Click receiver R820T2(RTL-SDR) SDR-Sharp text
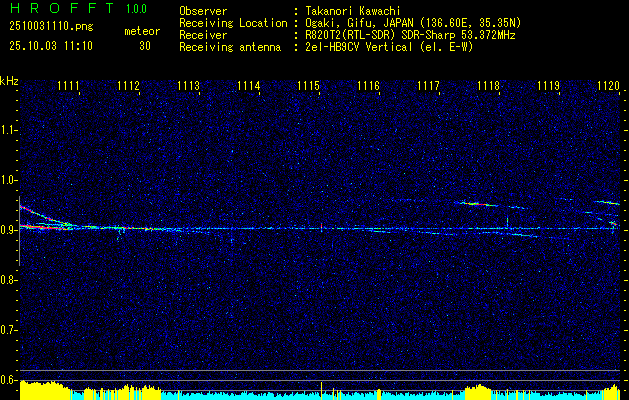 click(410, 35)
